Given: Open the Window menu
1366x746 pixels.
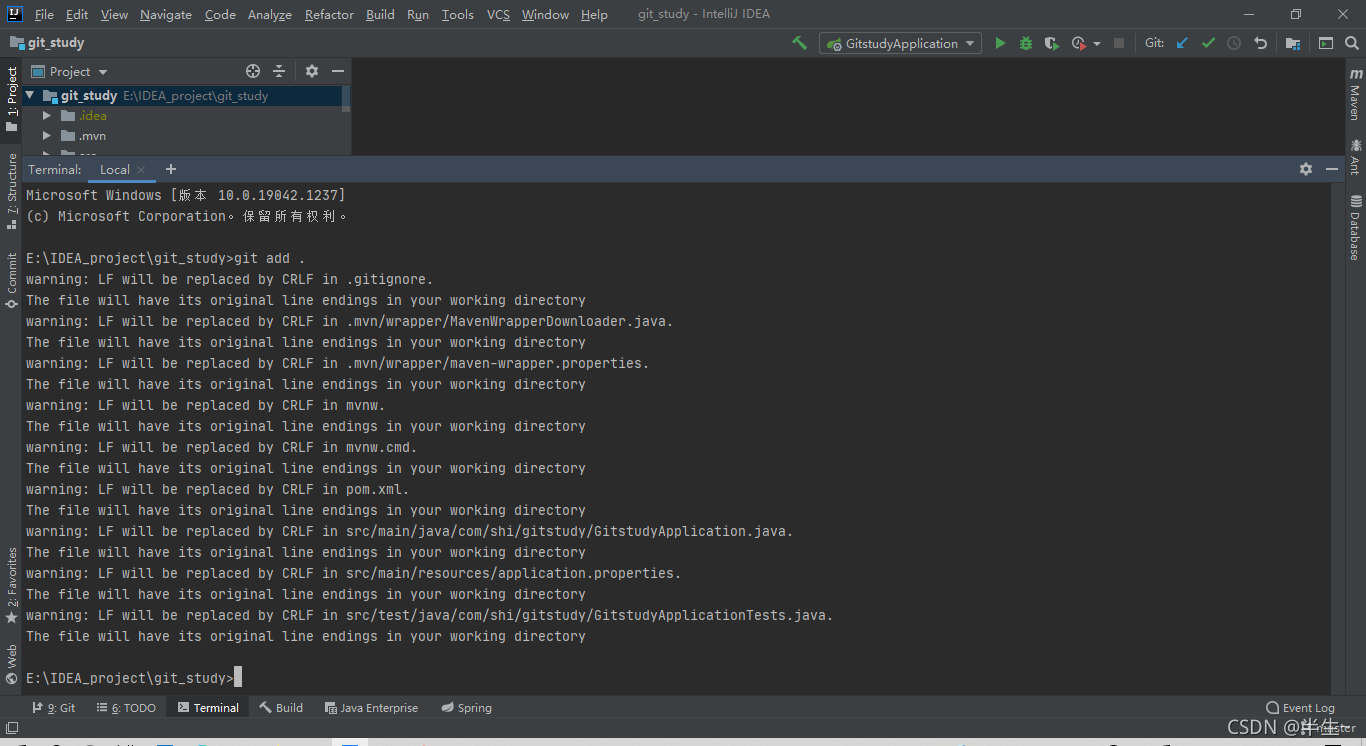Looking at the screenshot, I should [x=545, y=14].
